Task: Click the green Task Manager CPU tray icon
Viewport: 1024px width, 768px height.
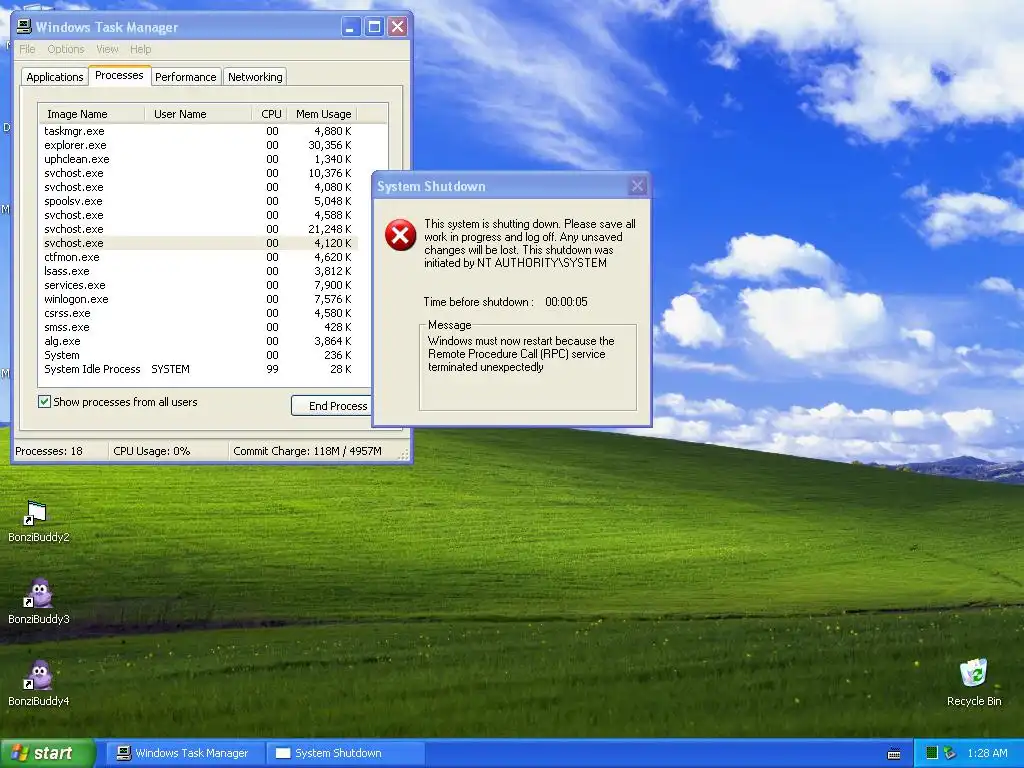Action: pyautogui.click(x=932, y=753)
